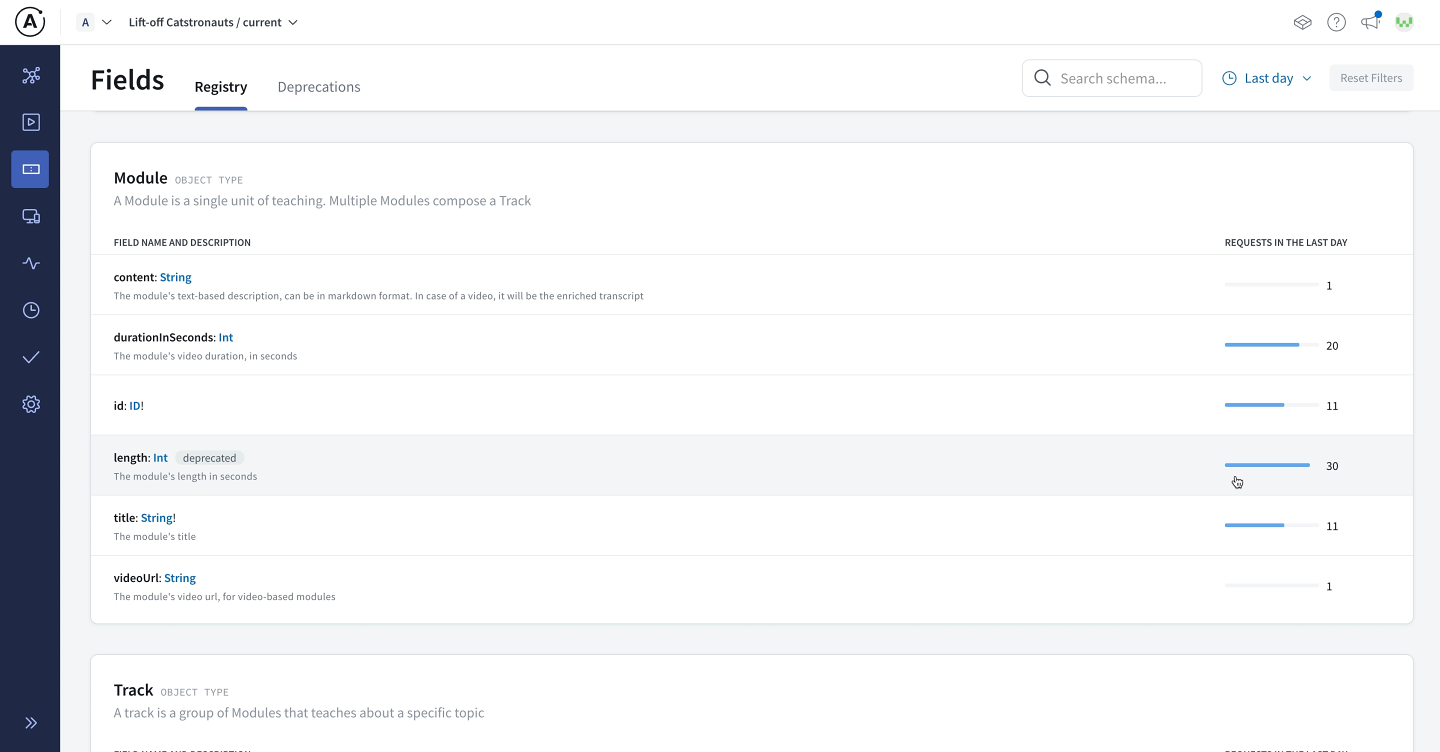Open the Checks checkmark sidebar icon
1440x752 pixels.
click(x=31, y=357)
